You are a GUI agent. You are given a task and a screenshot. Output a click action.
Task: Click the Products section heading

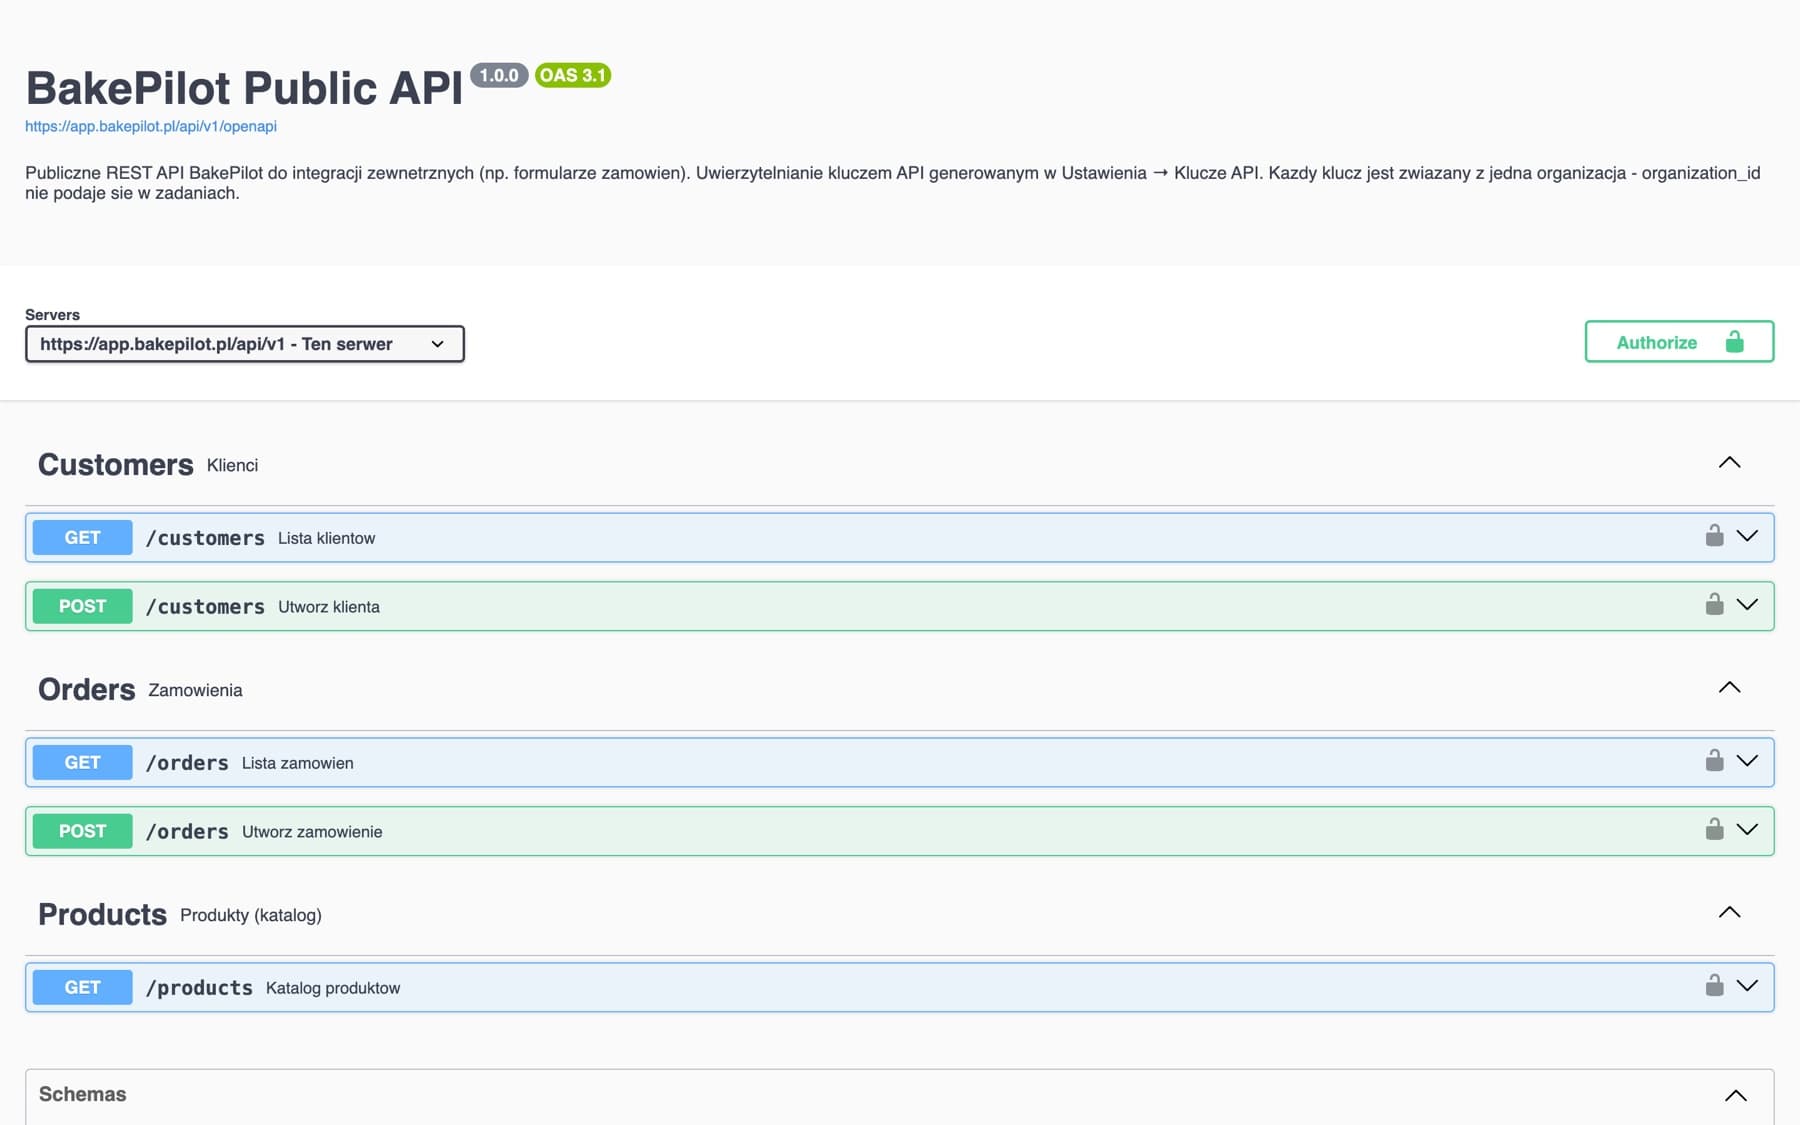(x=102, y=915)
